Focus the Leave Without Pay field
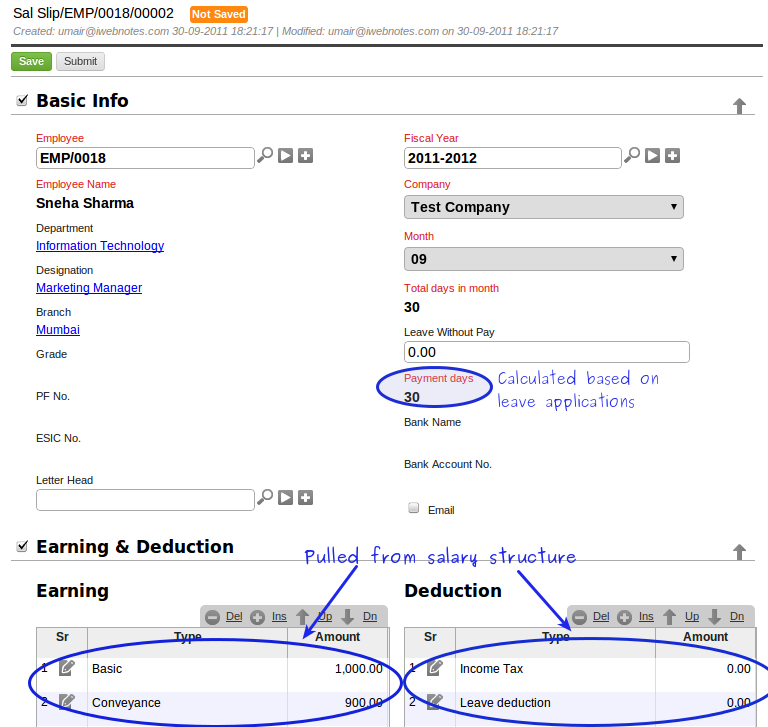768x727 pixels. (547, 352)
